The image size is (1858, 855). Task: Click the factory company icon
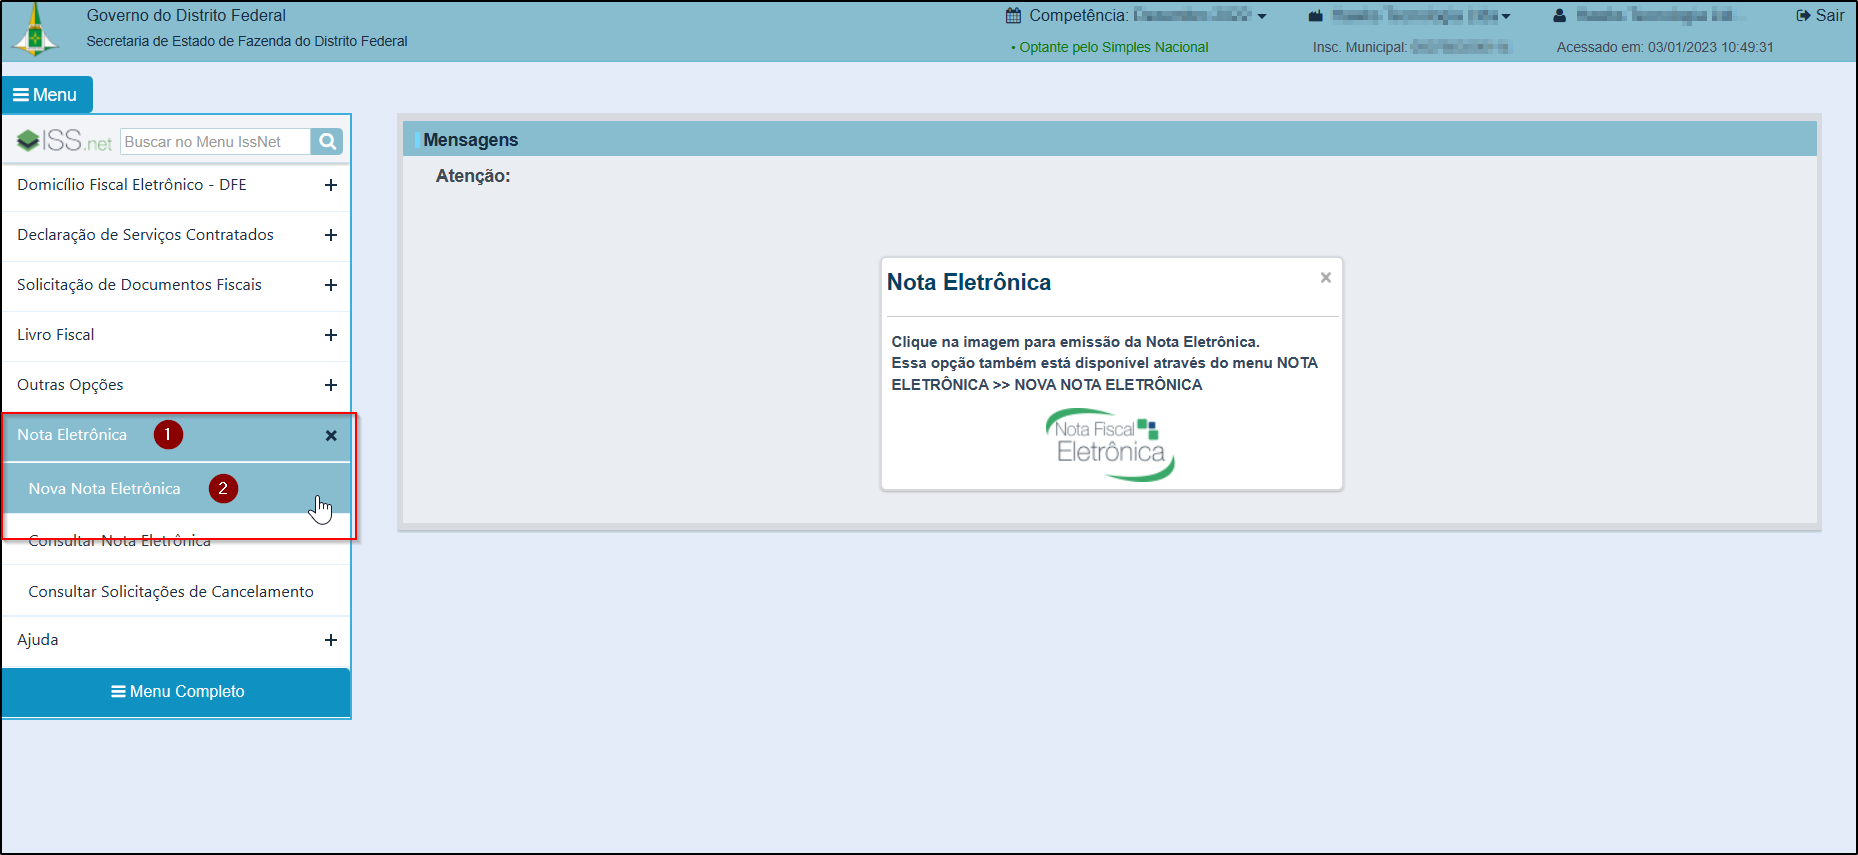(x=1316, y=16)
